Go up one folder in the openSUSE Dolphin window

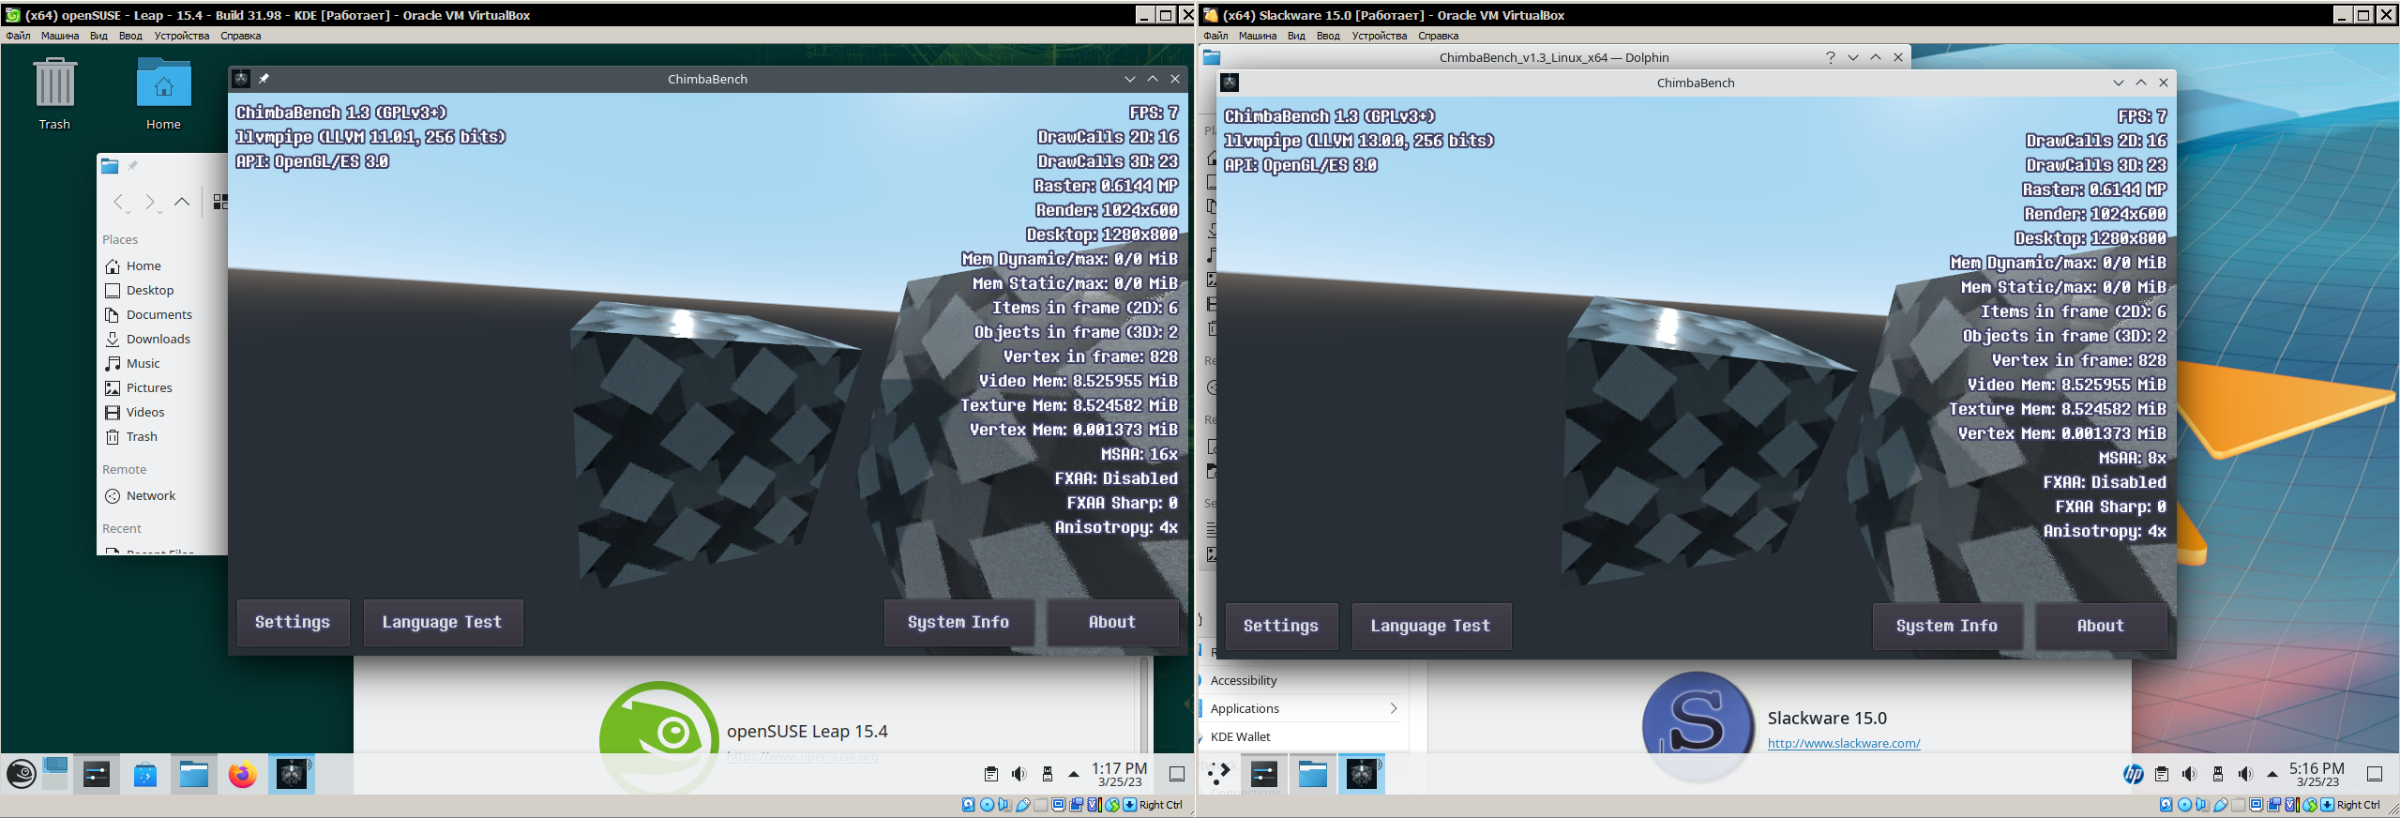182,202
